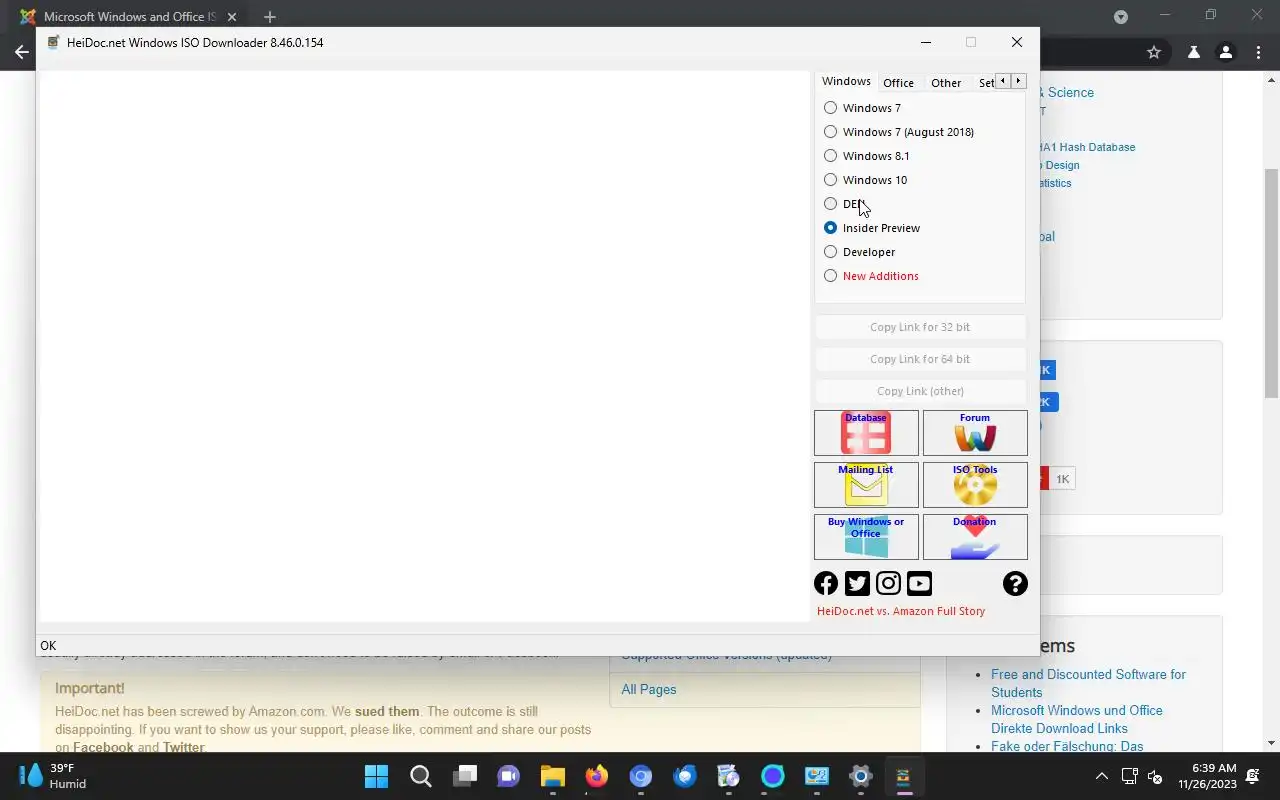
Task: Open Thunderbird from the taskbar
Action: pos(685,776)
